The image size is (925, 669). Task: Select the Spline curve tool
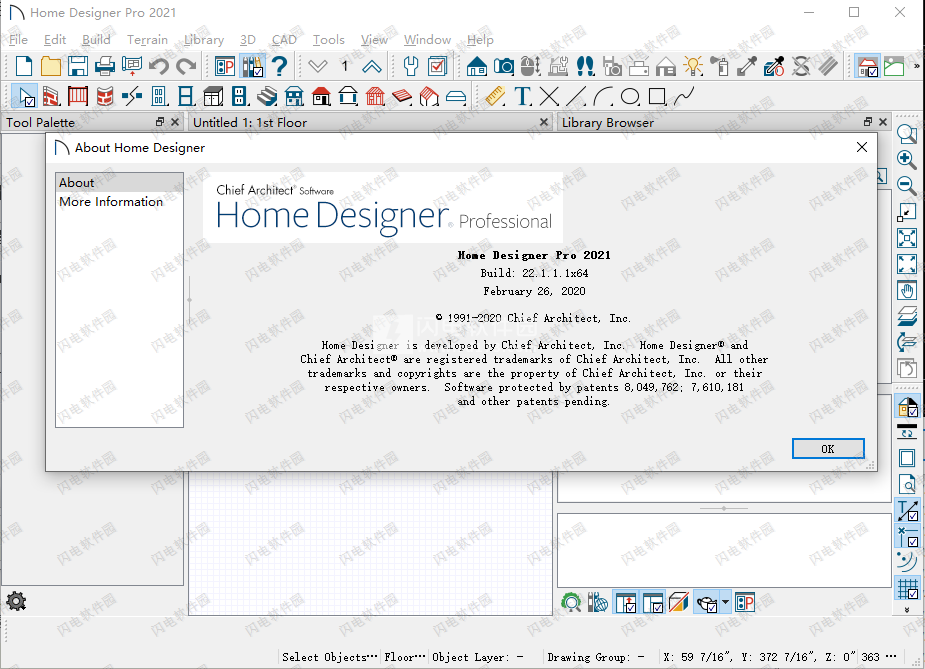(684, 96)
